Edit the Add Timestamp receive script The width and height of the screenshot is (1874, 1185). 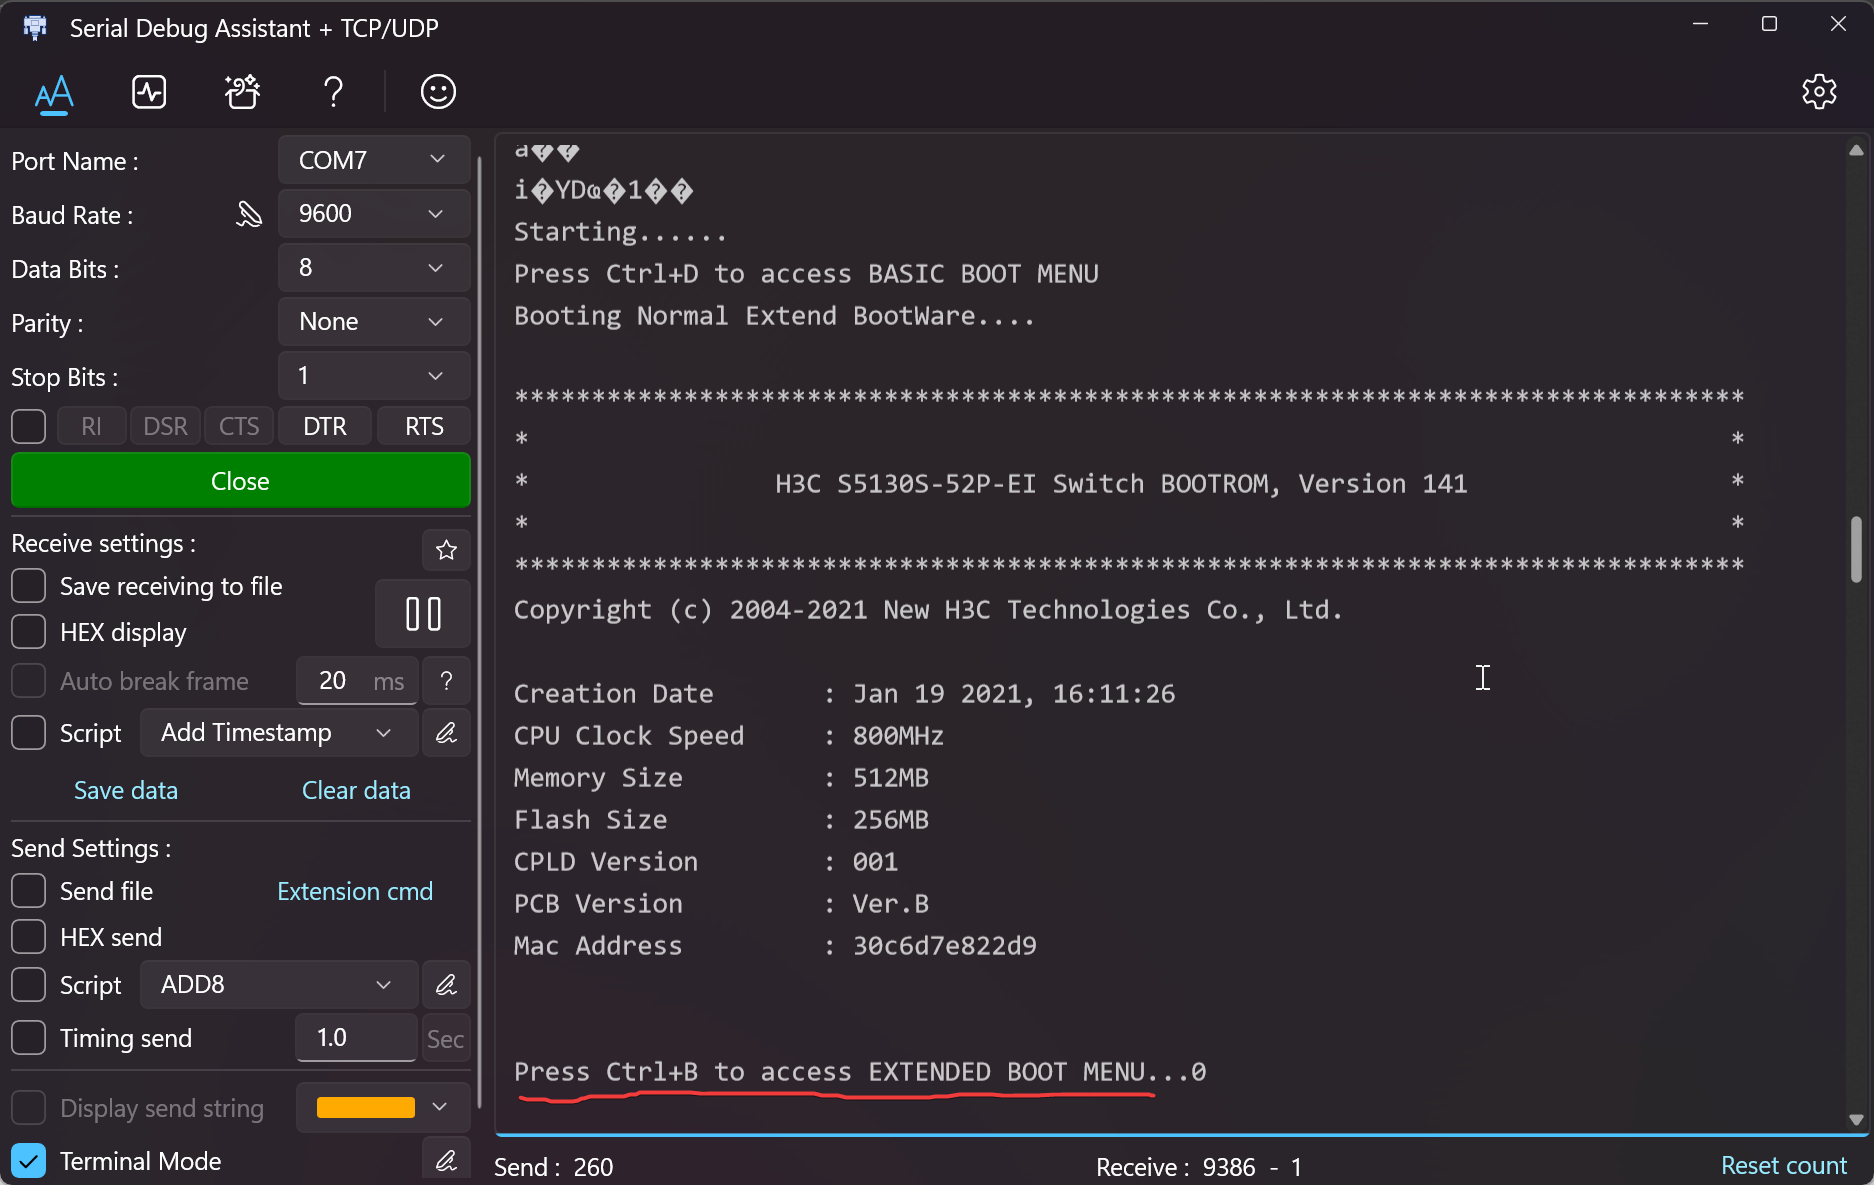click(446, 733)
